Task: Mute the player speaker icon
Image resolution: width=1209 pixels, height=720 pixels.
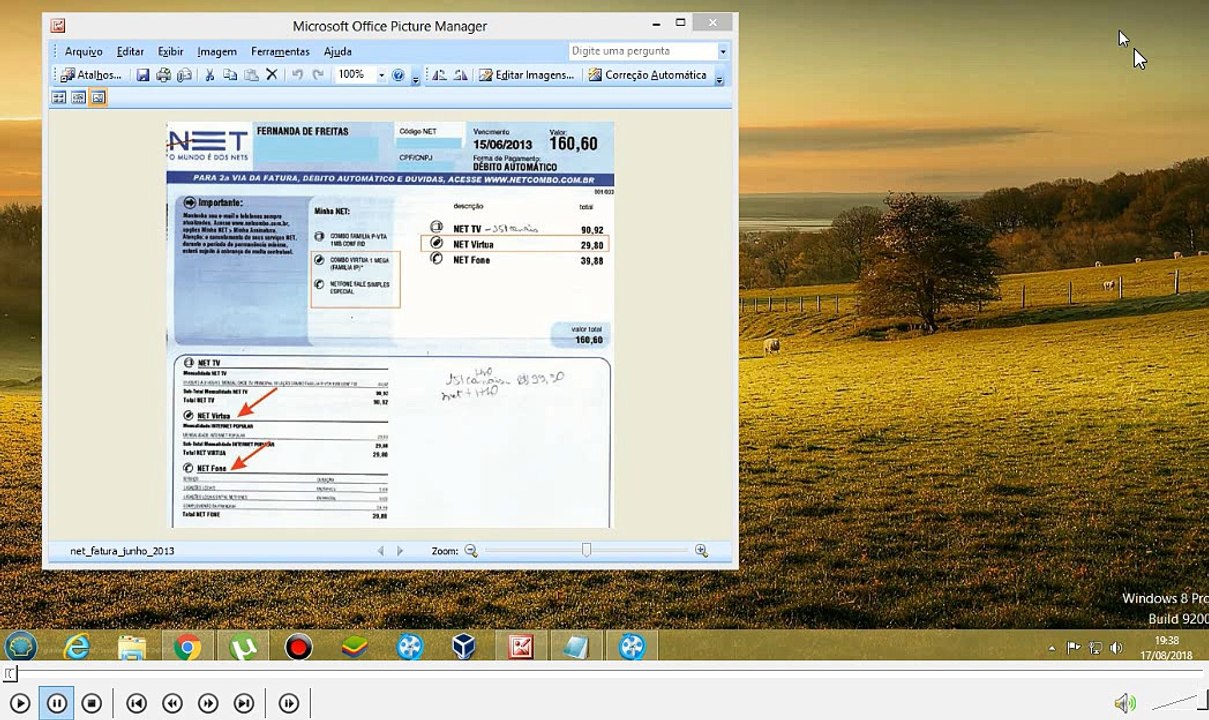Action: coord(1125,703)
